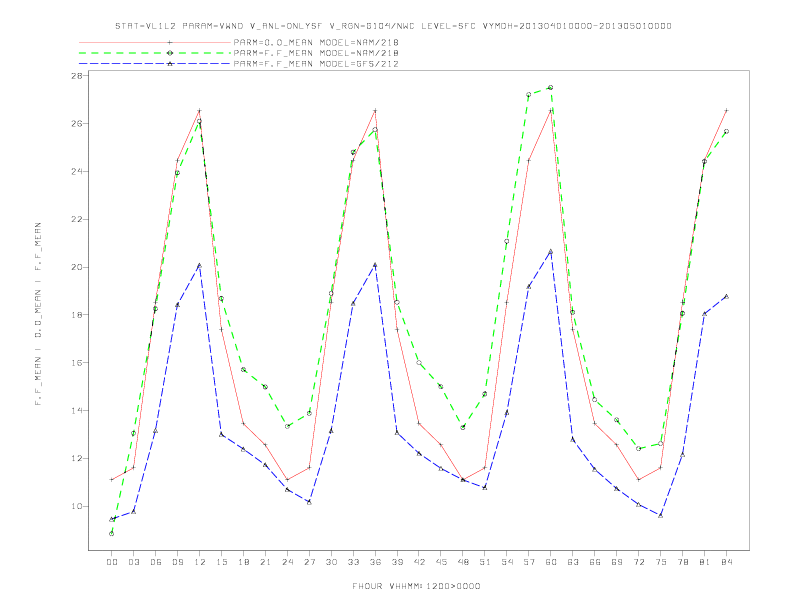Click x-axis tick label 81
Viewport: 792px width, 612px height.
click(705, 562)
